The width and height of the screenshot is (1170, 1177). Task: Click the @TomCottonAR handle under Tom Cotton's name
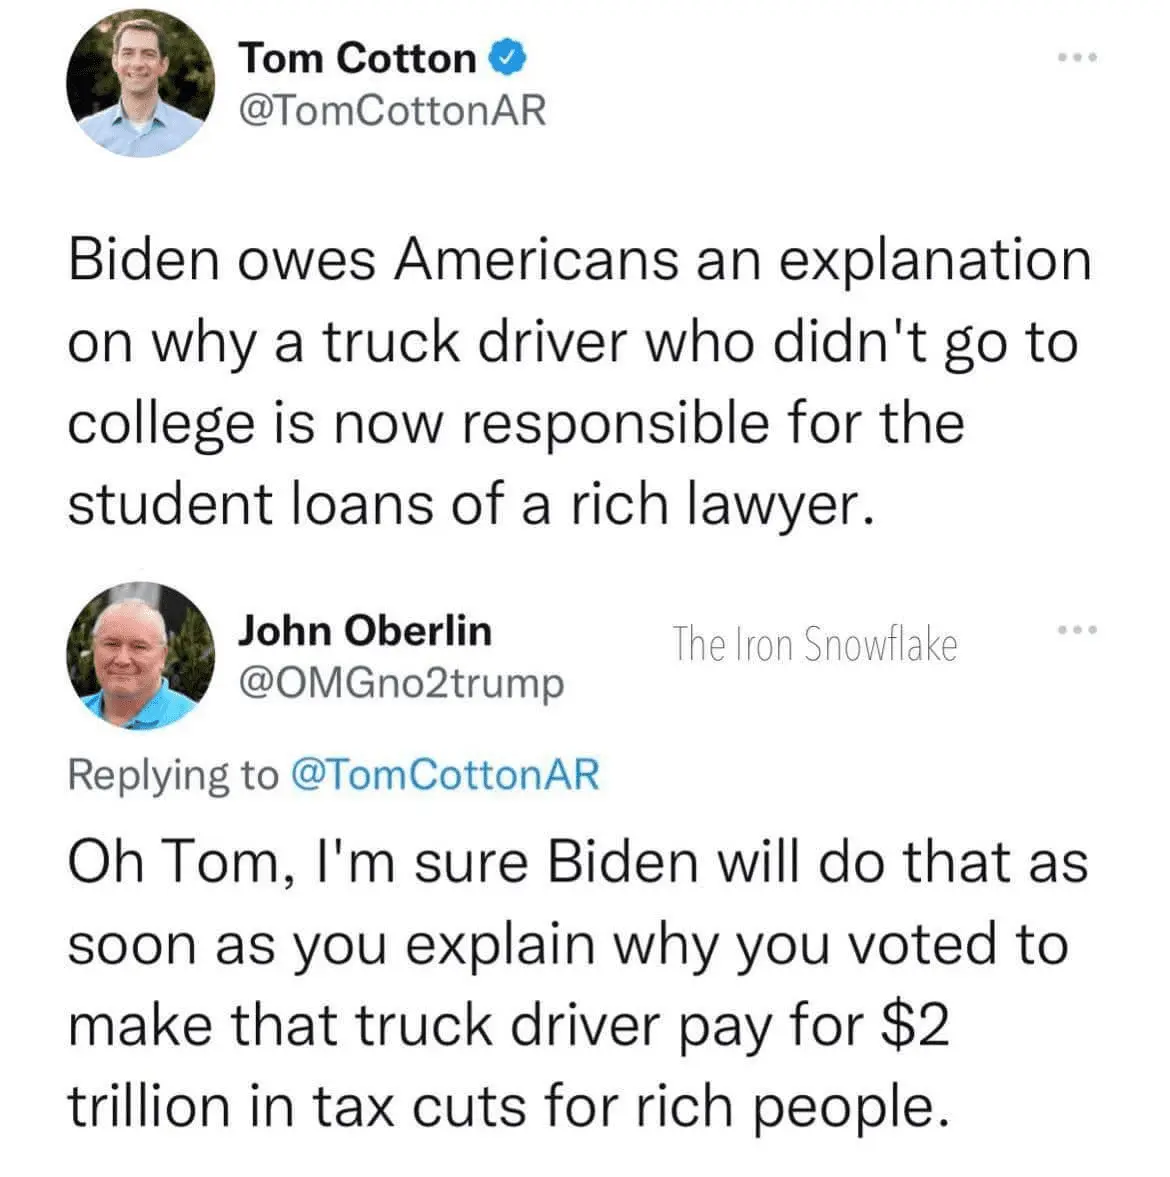pyautogui.click(x=392, y=110)
